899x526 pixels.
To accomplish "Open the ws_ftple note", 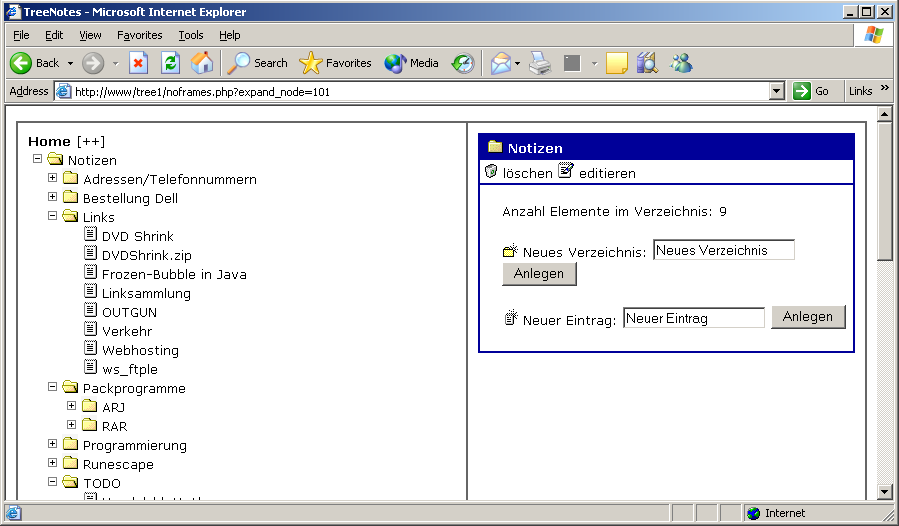I will pos(130,369).
